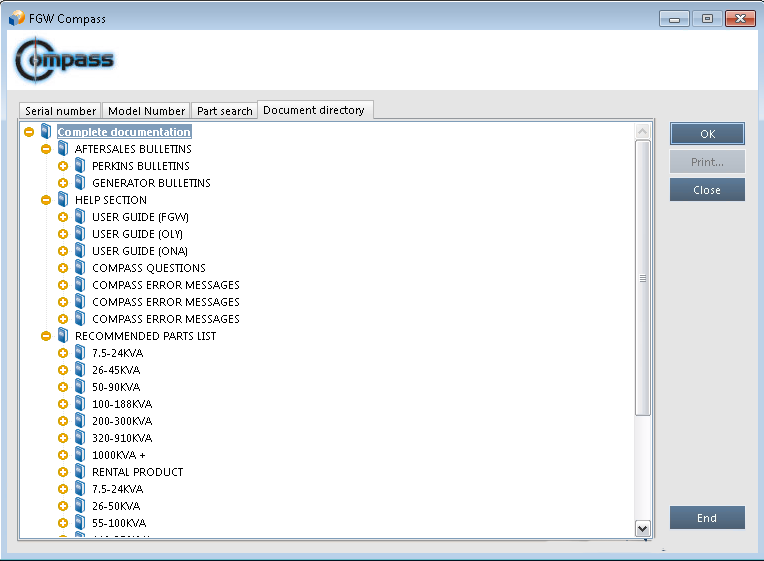
Task: Click the scroll down arrow of document tree
Action: pos(643,528)
